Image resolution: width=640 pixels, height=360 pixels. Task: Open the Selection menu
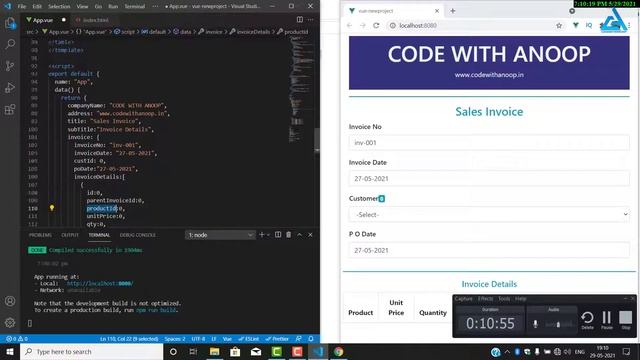pos(59,7)
